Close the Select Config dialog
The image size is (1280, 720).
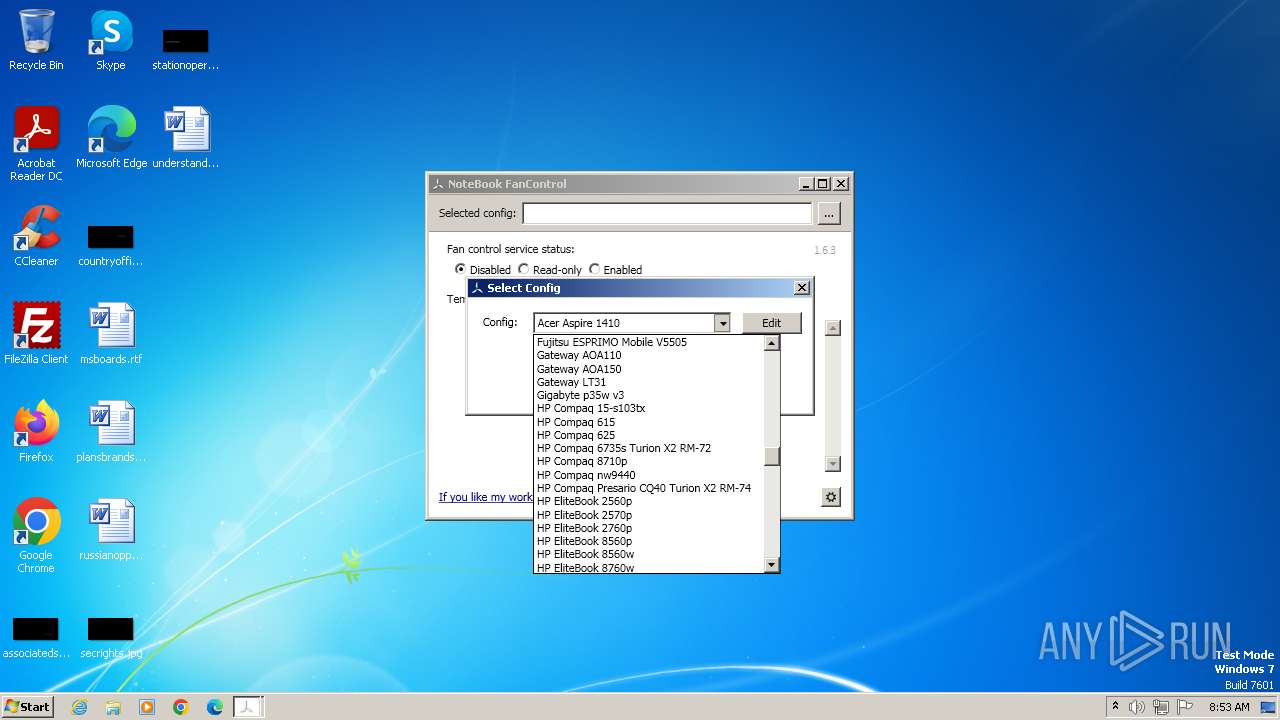tap(801, 288)
